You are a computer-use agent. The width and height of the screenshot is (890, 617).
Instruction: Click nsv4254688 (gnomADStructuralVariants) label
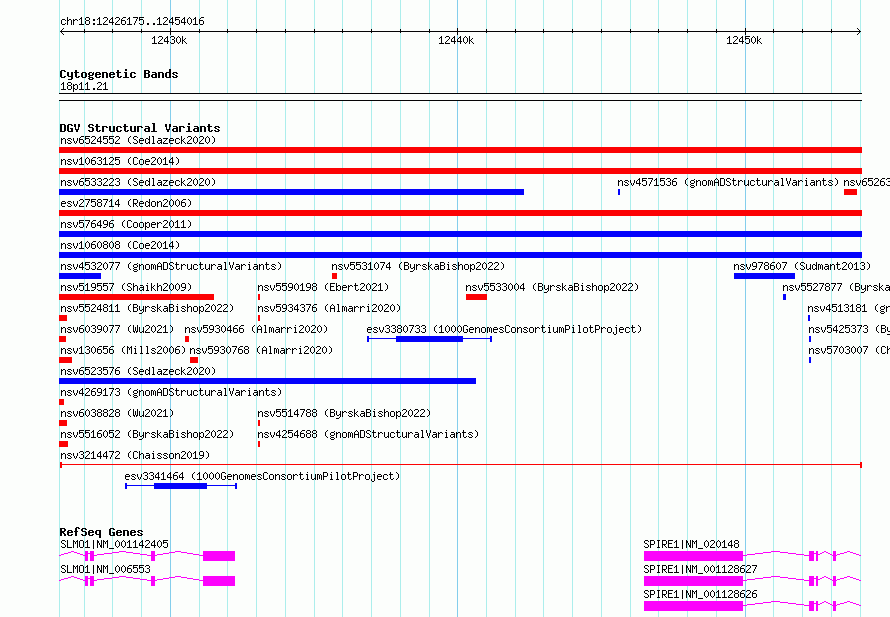(368, 434)
